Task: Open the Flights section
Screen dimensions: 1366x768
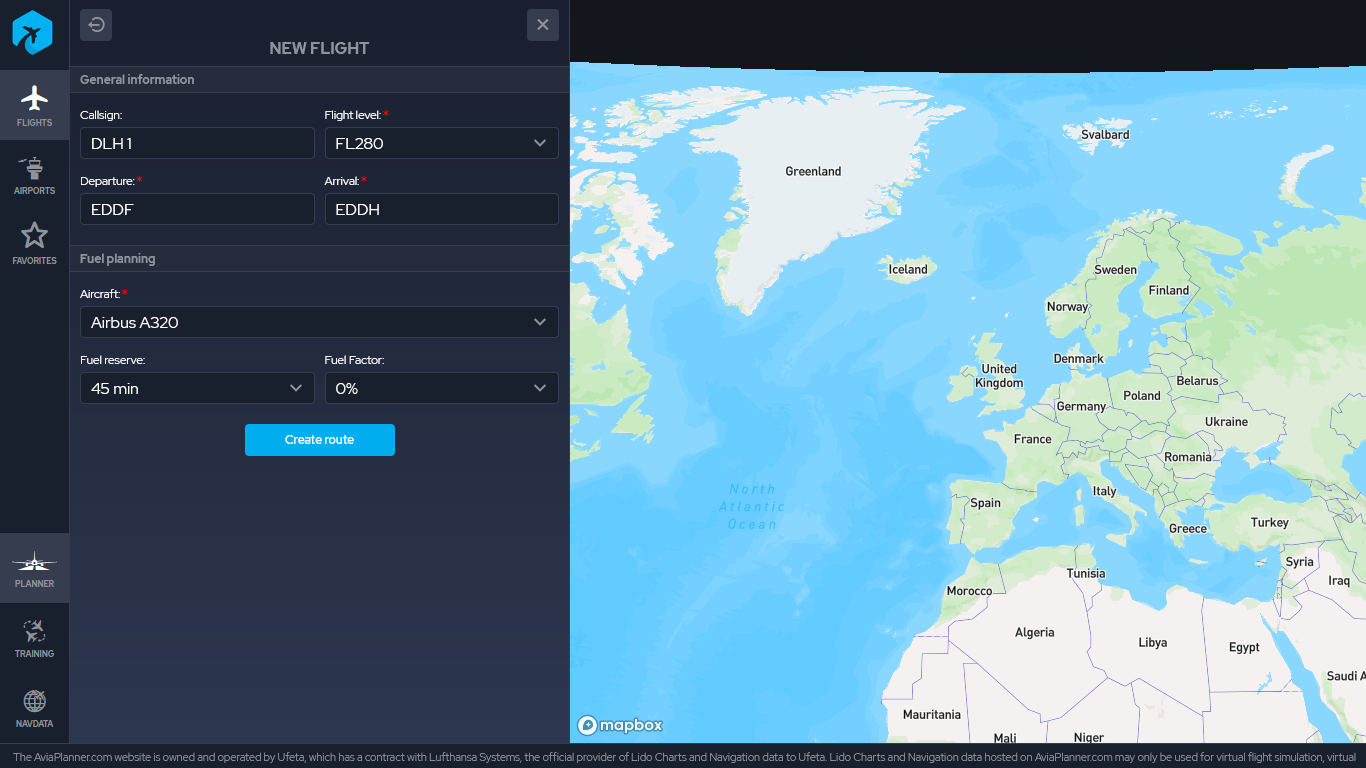Action: tap(34, 105)
